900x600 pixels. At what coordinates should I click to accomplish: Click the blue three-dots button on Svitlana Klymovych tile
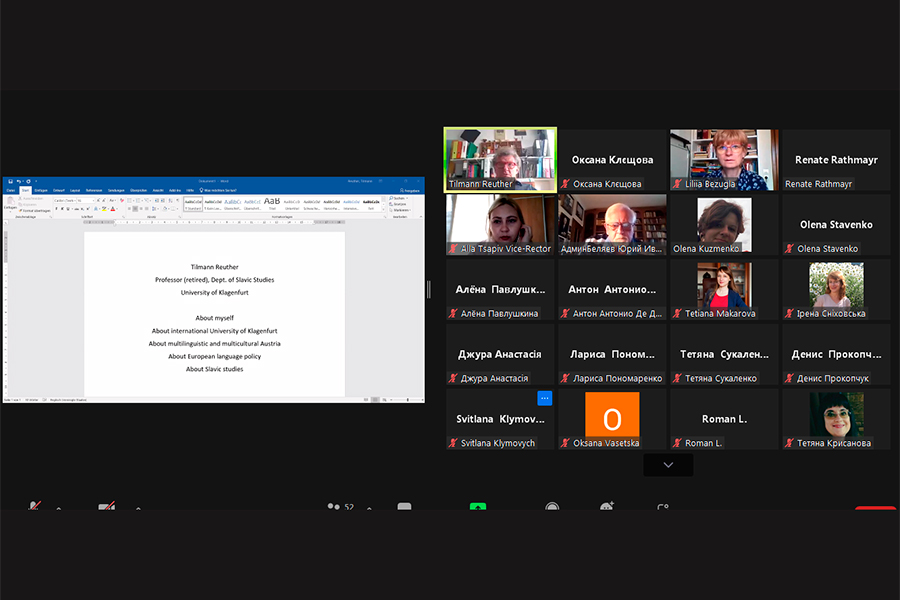pos(544,398)
